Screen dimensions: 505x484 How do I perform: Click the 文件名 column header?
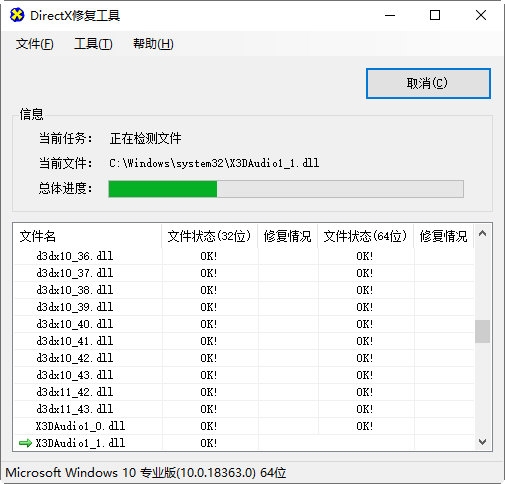coord(88,236)
